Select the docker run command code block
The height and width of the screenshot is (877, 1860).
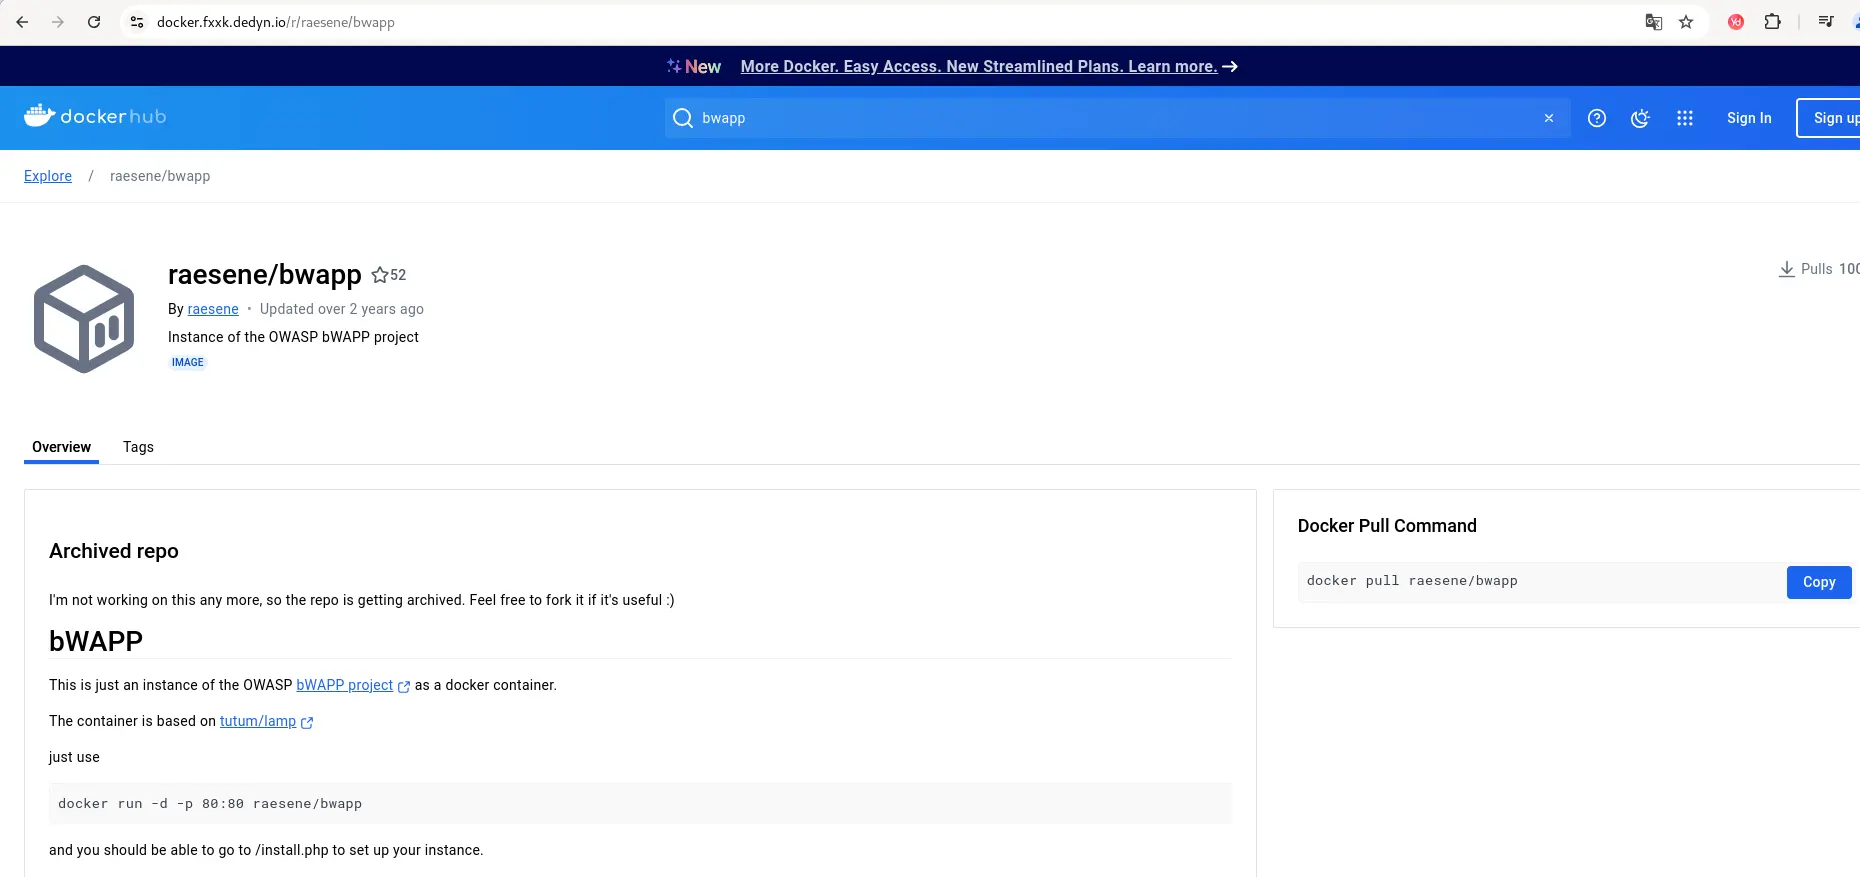tap(640, 804)
